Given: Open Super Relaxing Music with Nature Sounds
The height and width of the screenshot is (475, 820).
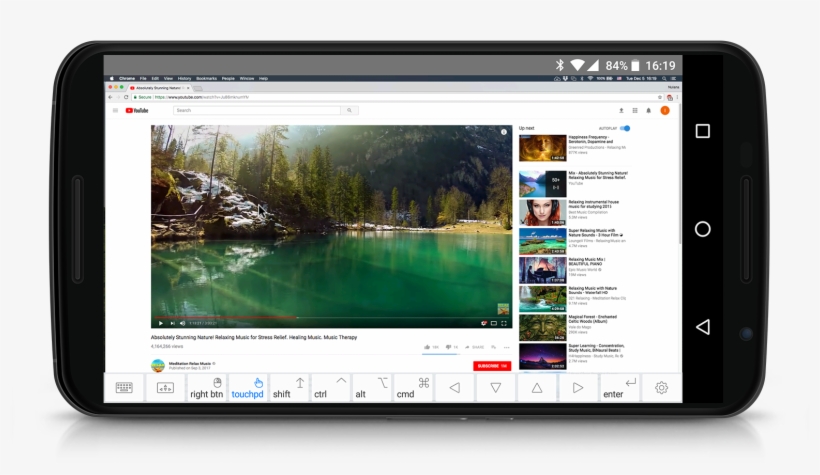Looking at the screenshot, I should [542, 241].
